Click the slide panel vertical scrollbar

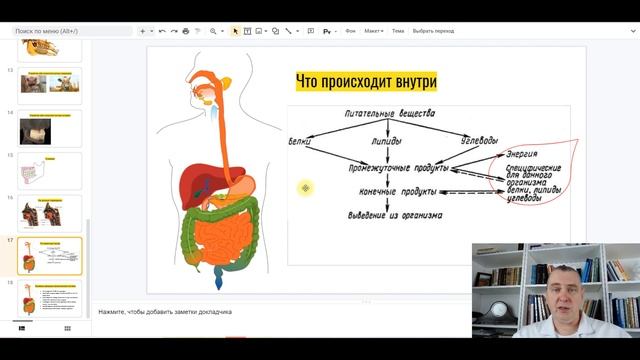pyautogui.click(x=88, y=268)
